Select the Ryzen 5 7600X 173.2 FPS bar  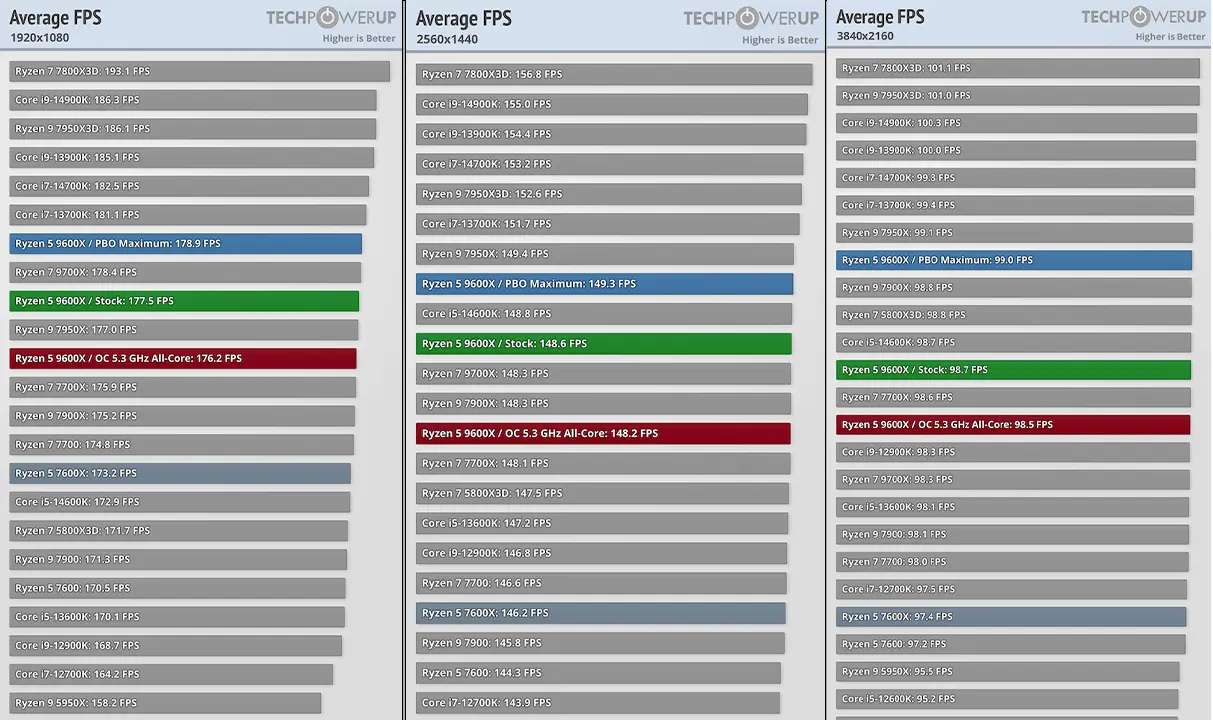tap(180, 474)
